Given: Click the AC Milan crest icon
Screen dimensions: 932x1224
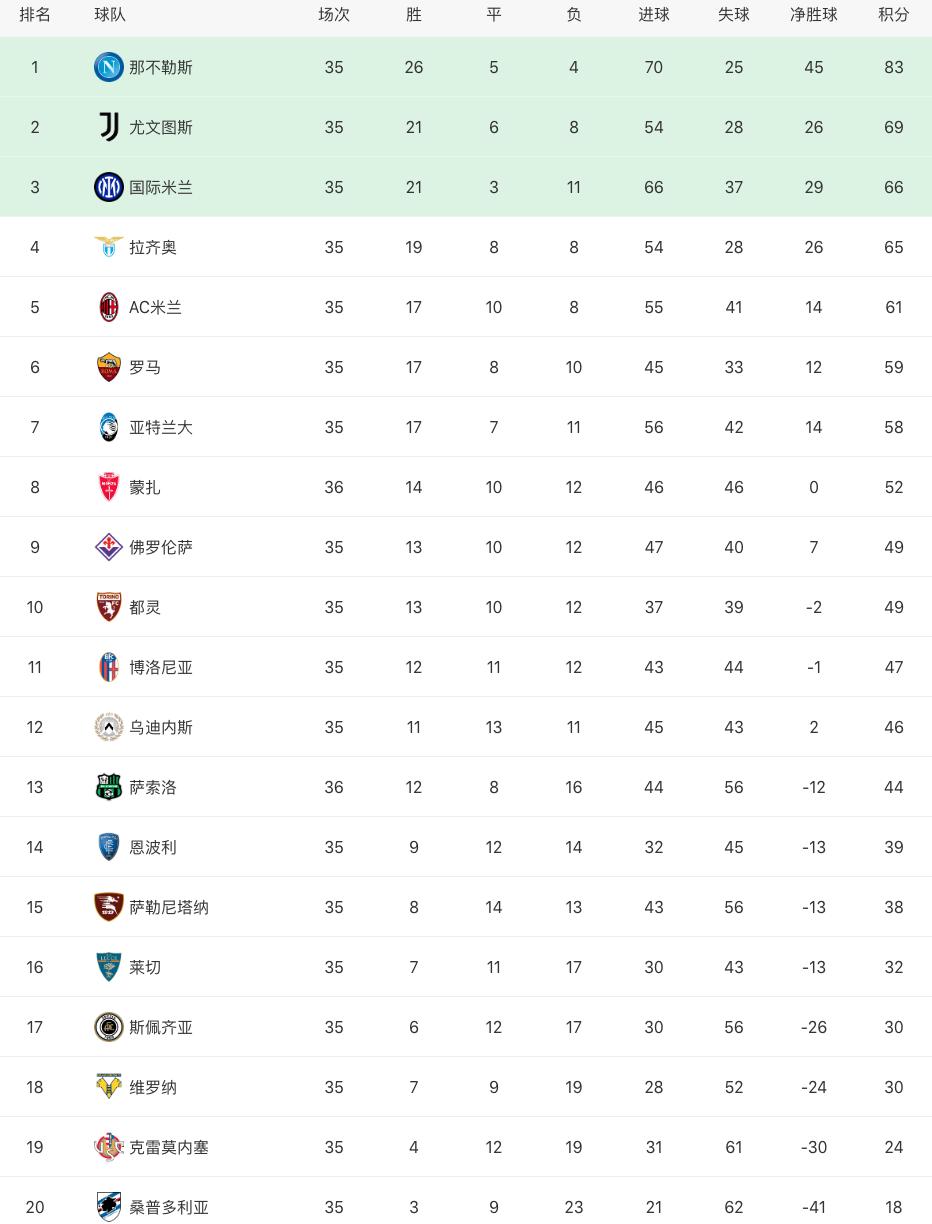Looking at the screenshot, I should [x=108, y=307].
